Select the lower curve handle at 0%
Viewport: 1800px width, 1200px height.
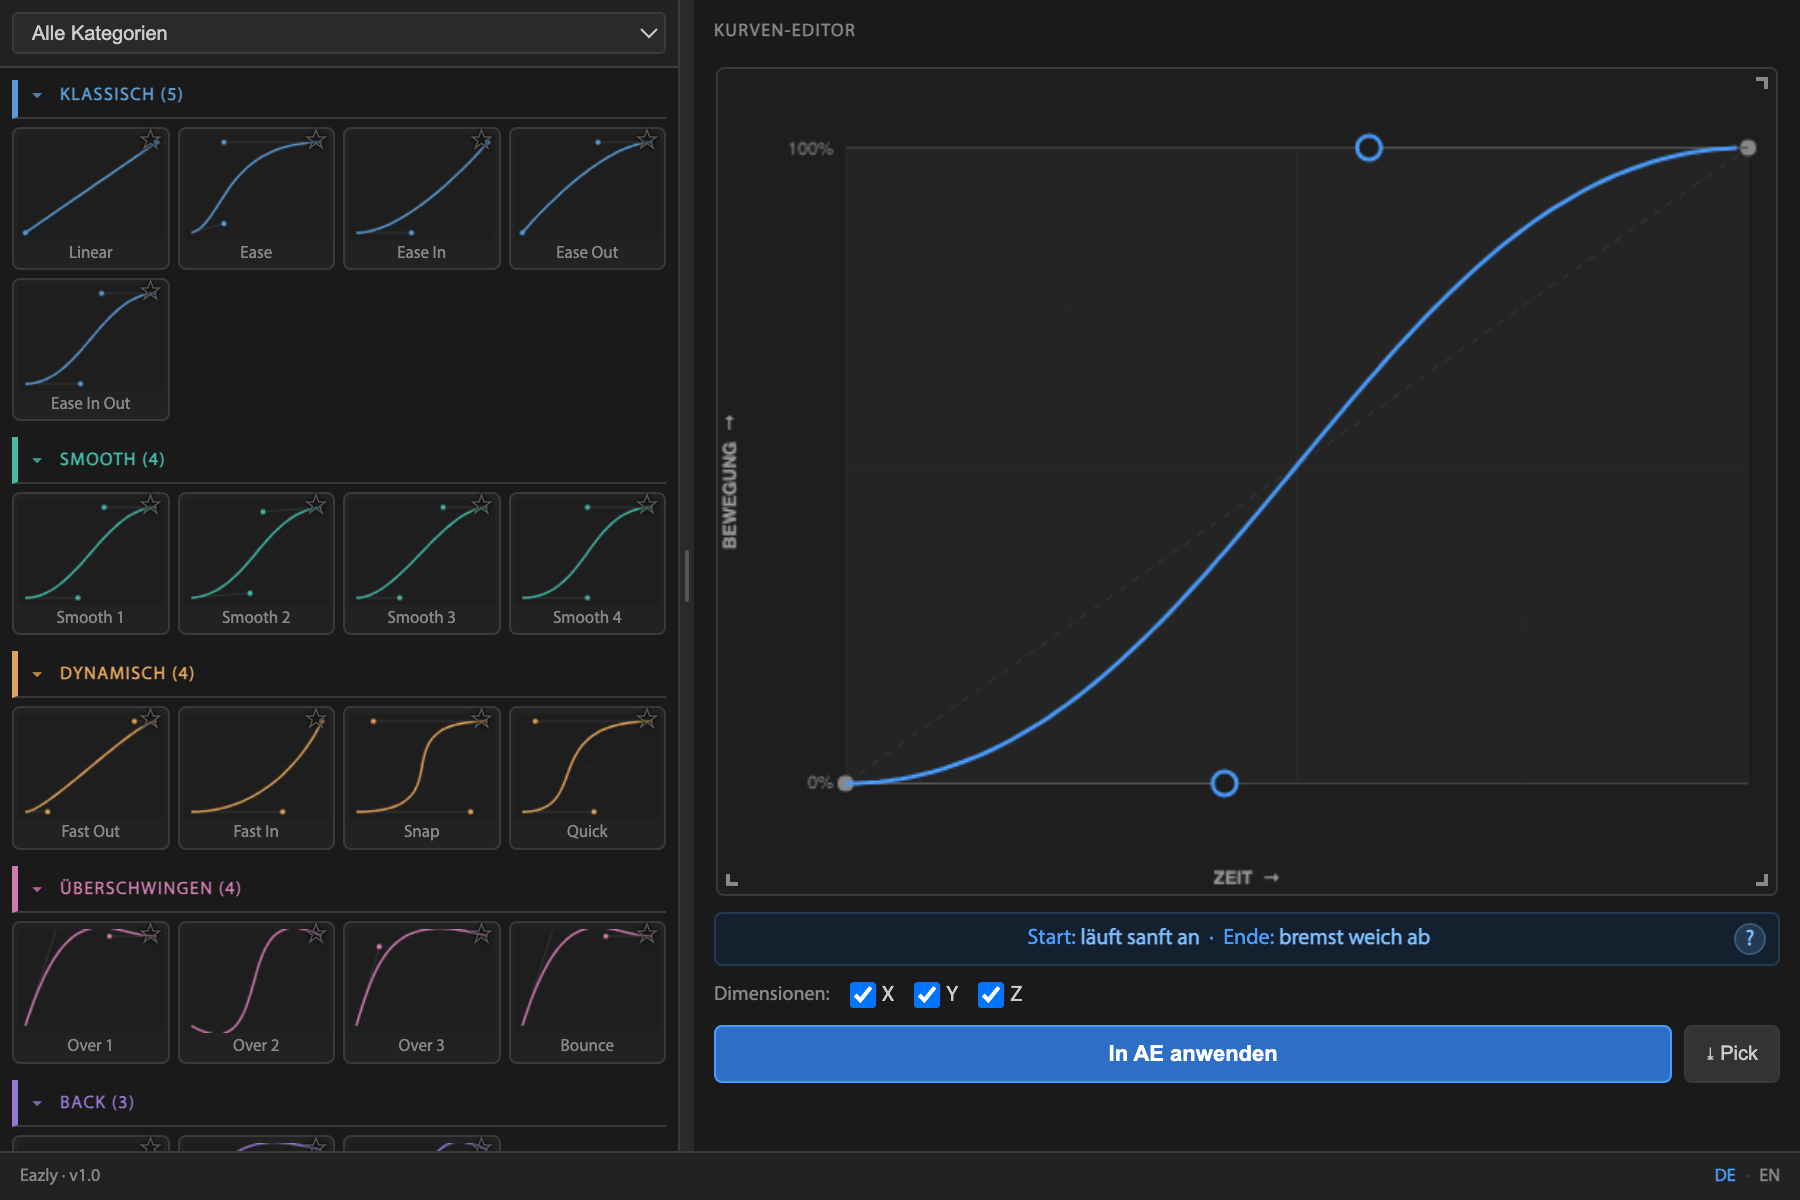pos(1224,783)
